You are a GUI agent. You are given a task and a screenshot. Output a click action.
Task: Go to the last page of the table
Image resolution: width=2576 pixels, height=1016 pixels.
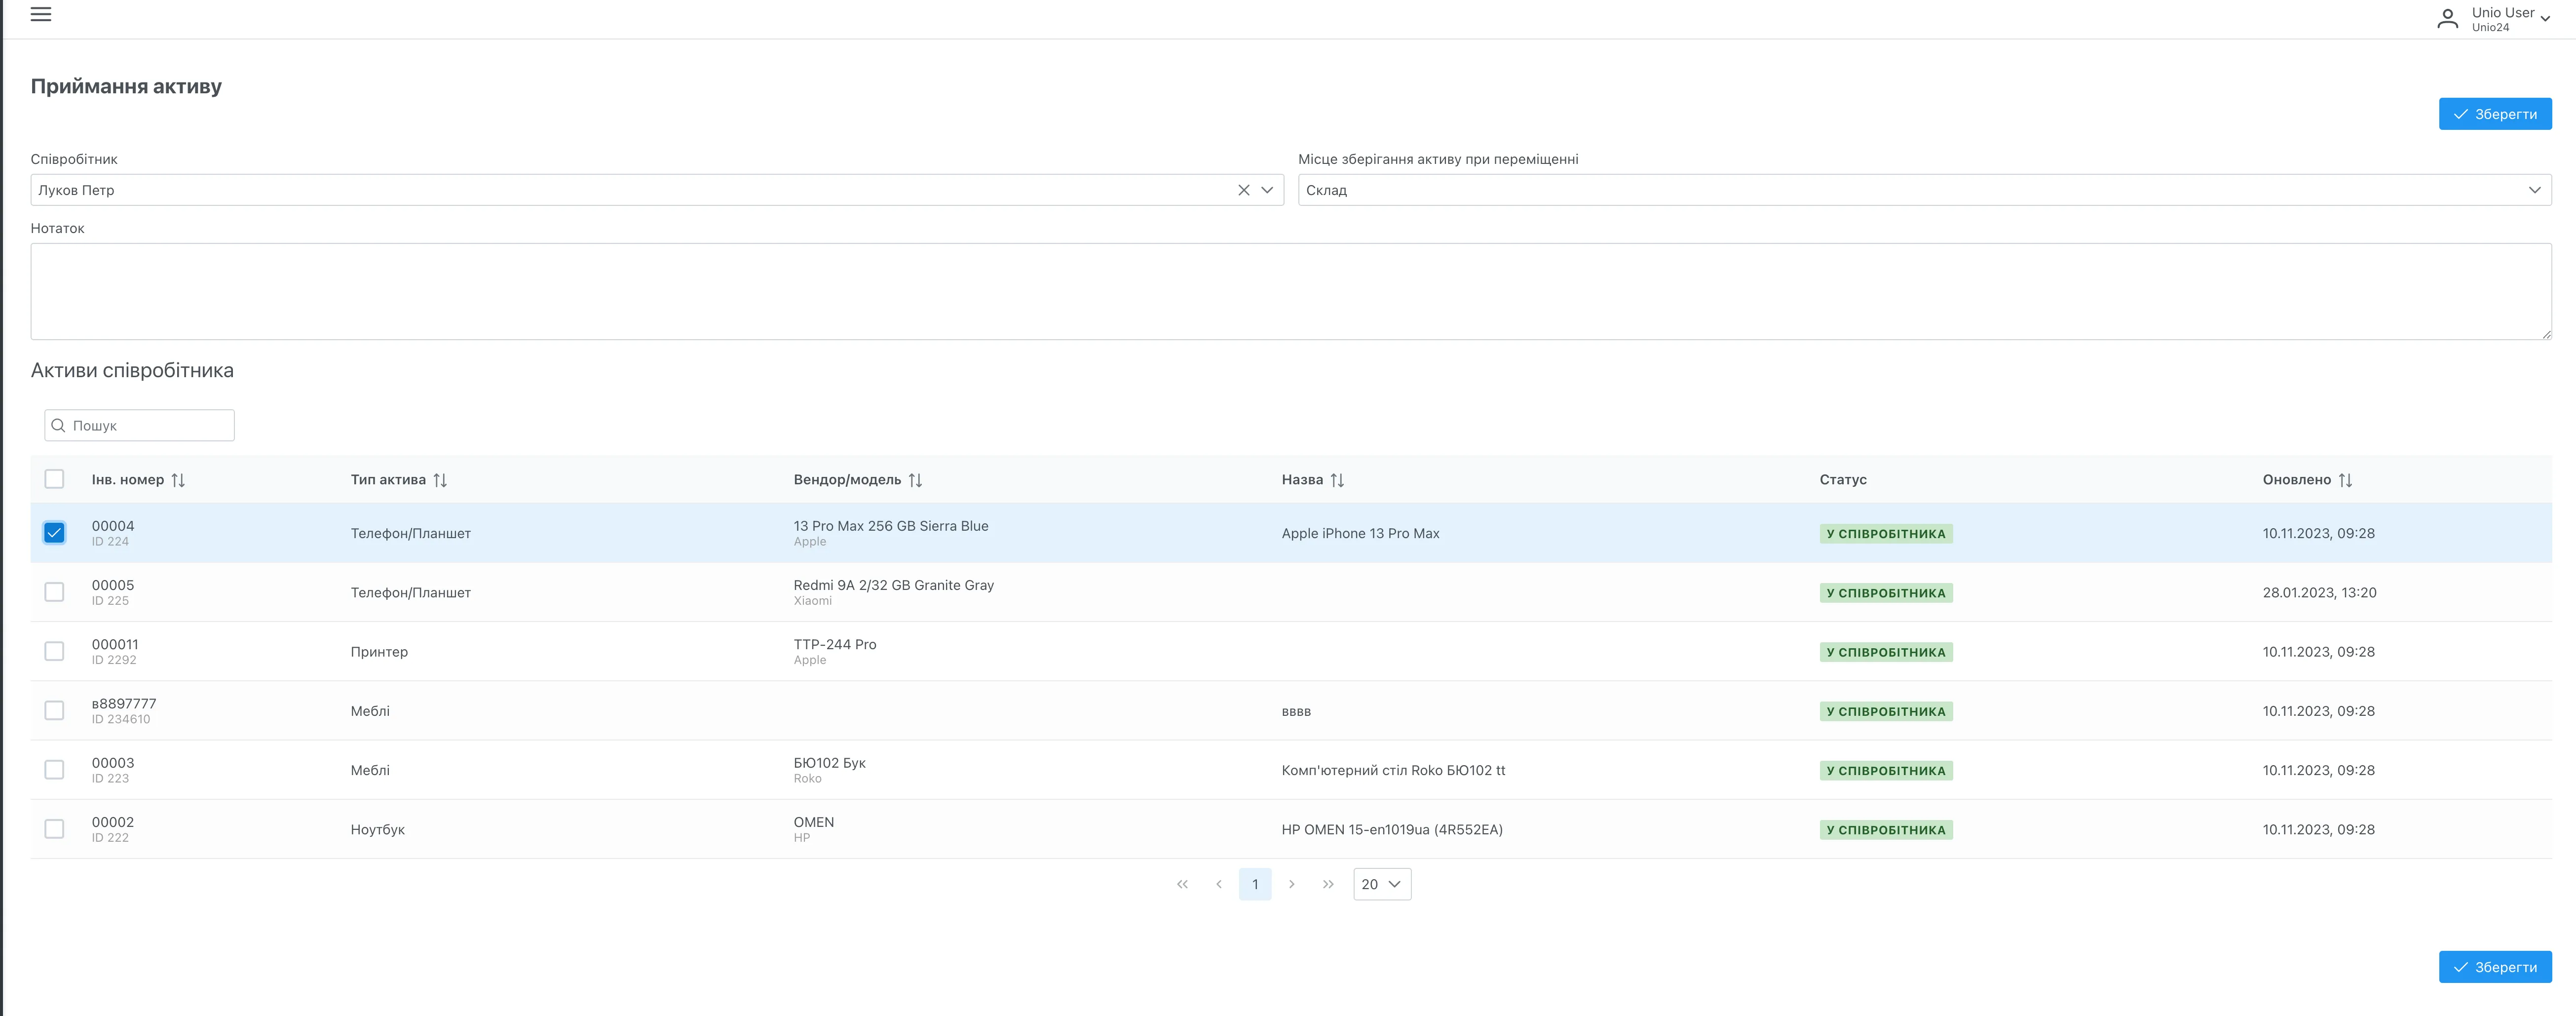point(1327,884)
